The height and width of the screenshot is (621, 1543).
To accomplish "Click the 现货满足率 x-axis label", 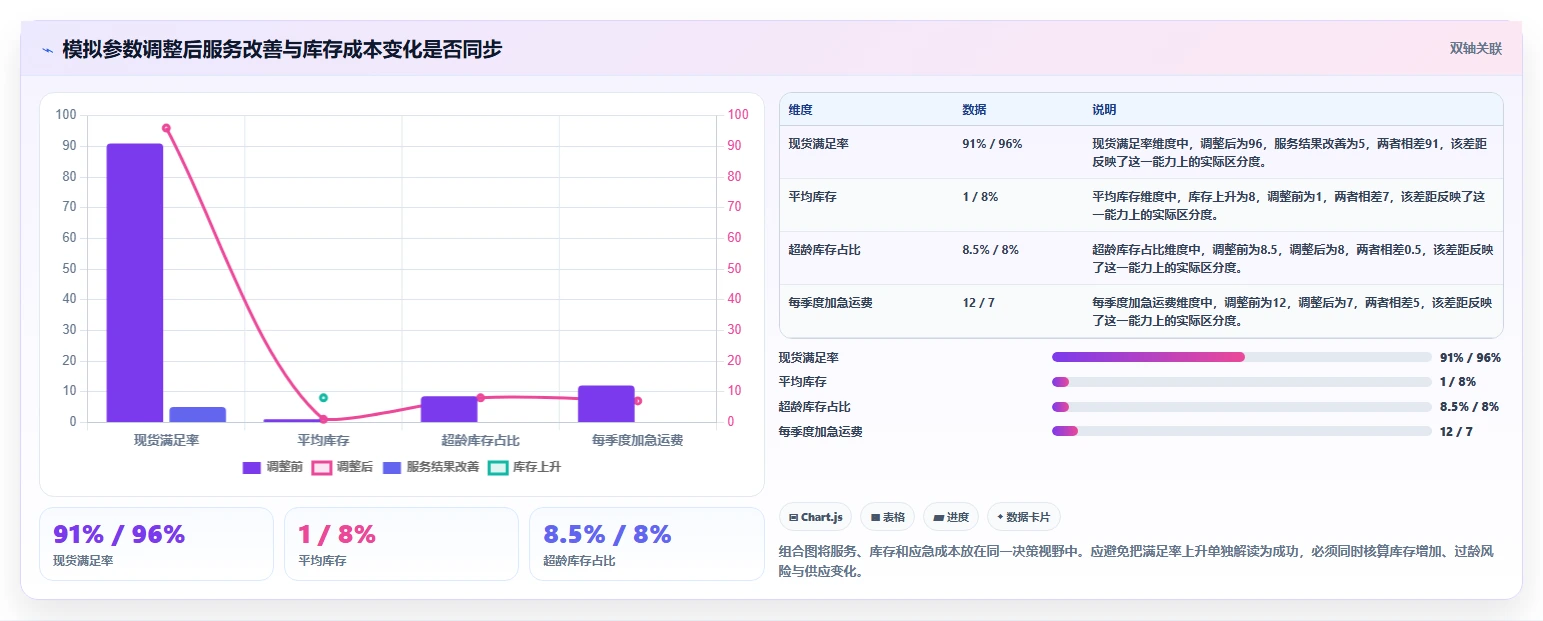I will 166,440.
